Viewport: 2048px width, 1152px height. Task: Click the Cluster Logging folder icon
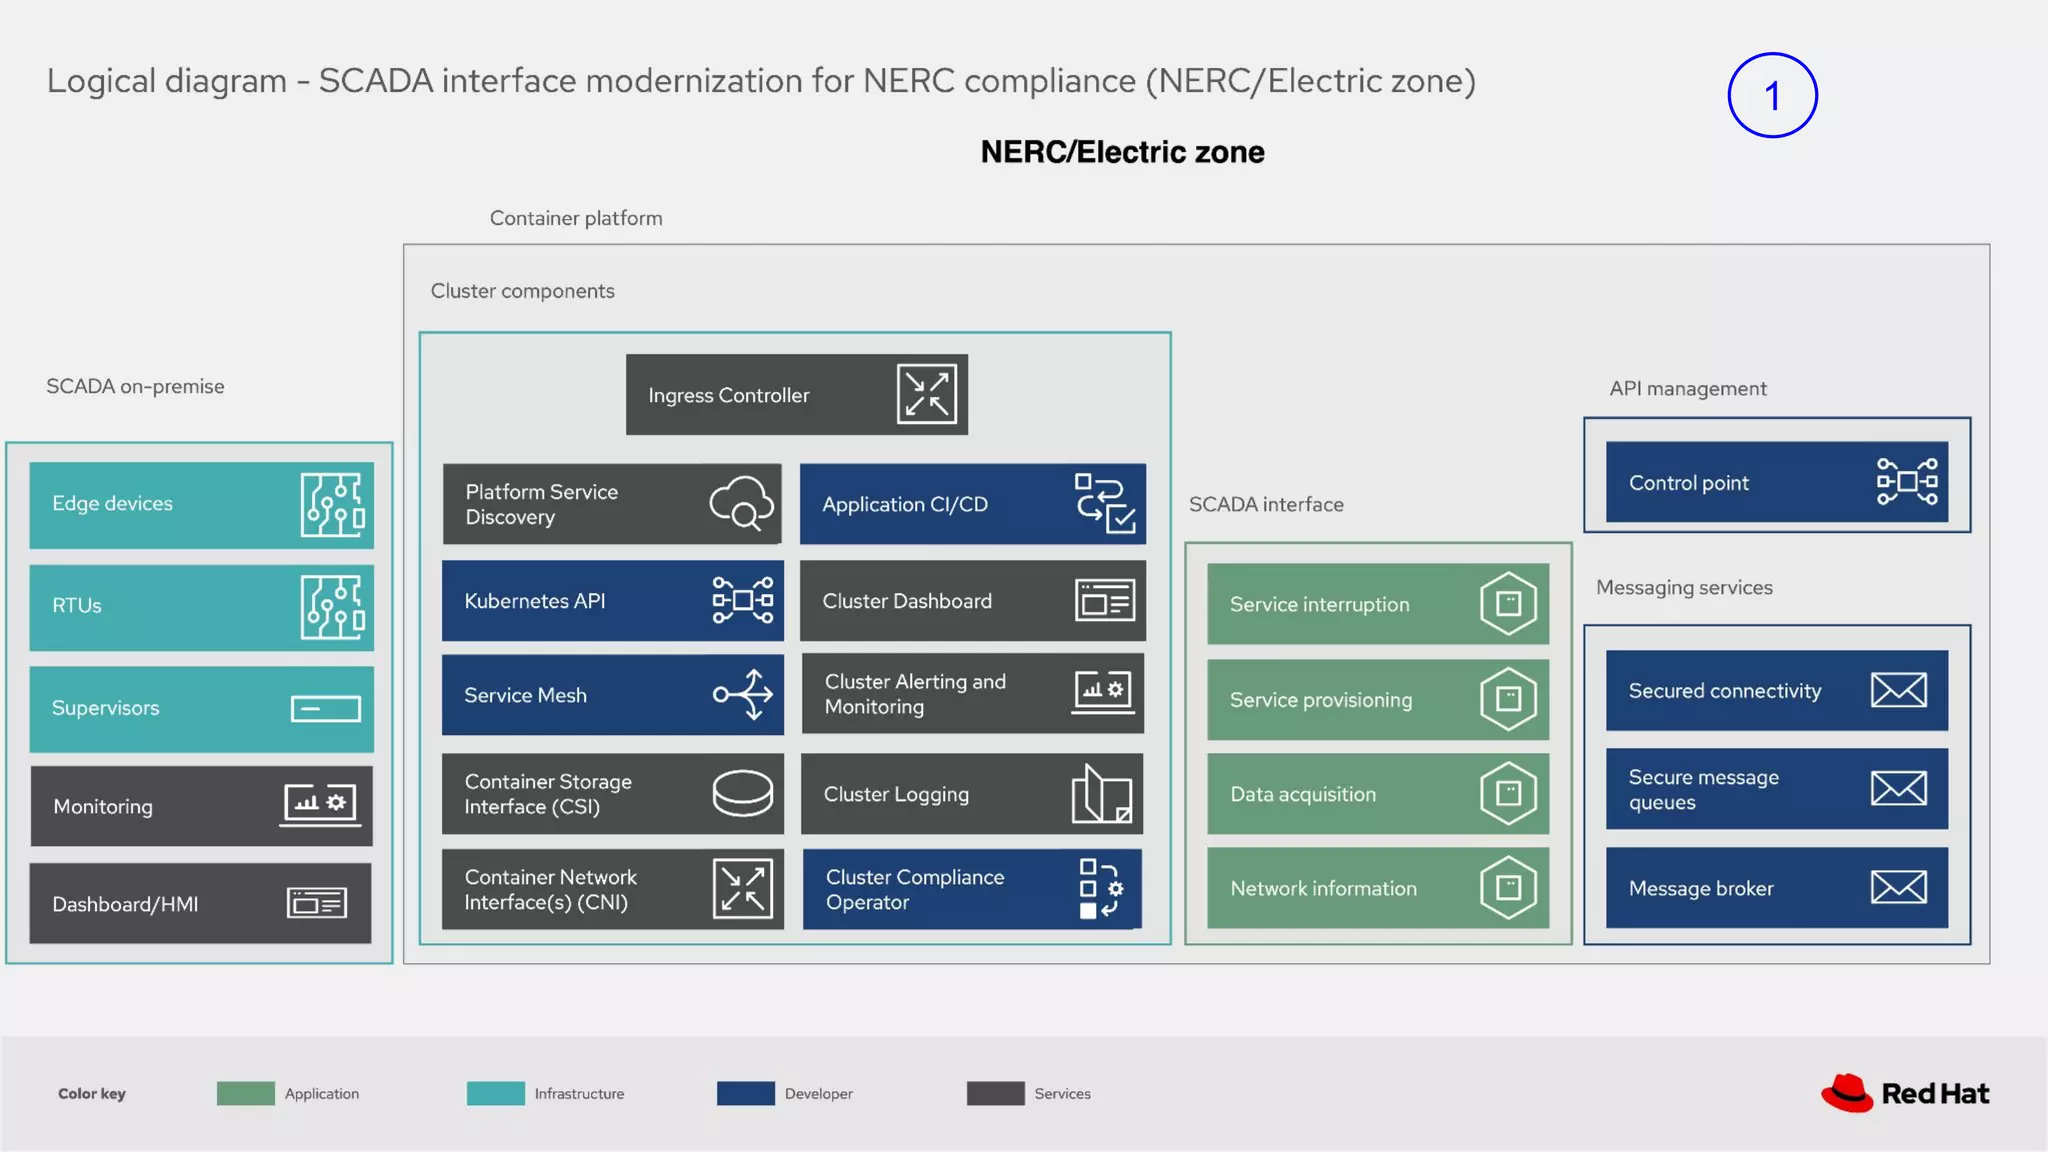[x=1102, y=794]
